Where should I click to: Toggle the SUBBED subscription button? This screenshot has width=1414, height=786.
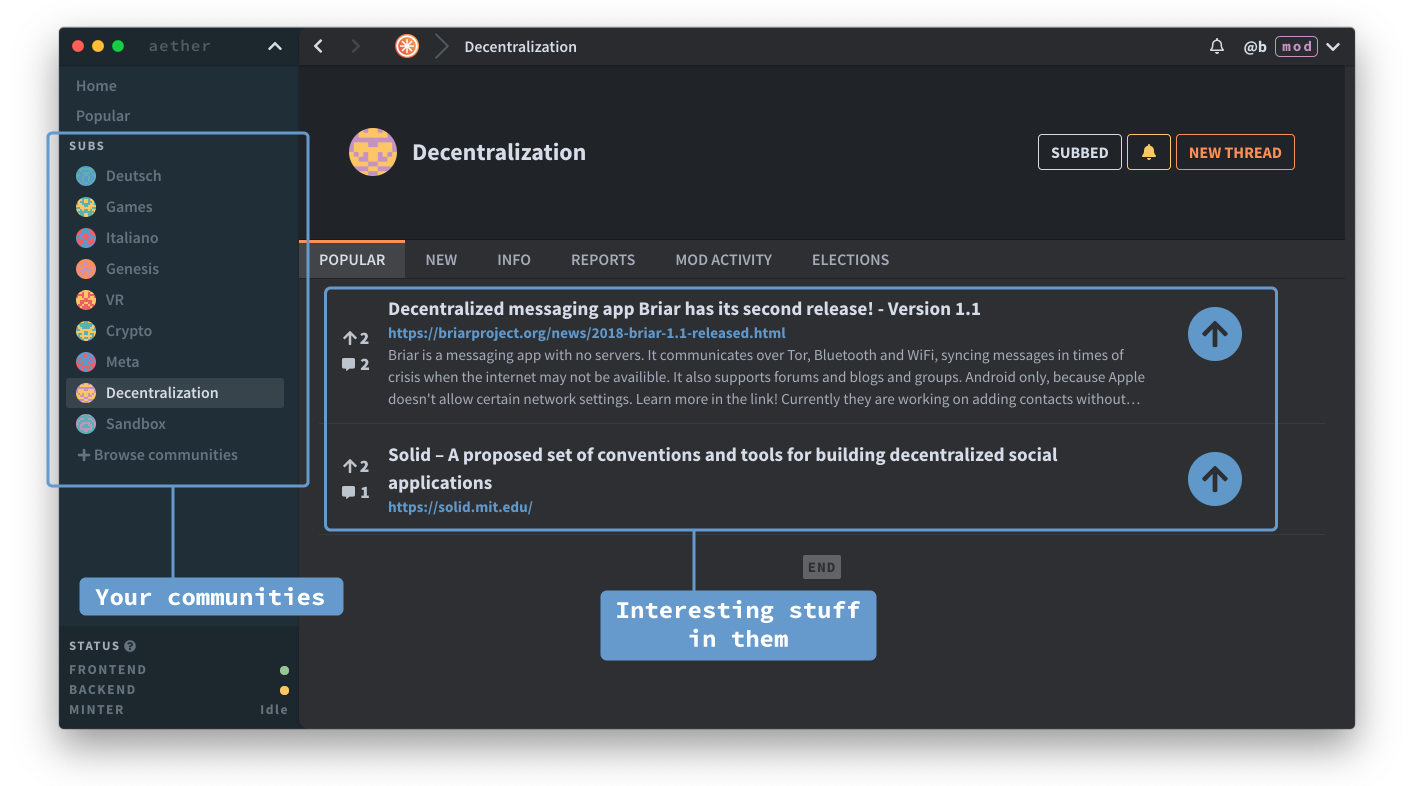[1079, 152]
